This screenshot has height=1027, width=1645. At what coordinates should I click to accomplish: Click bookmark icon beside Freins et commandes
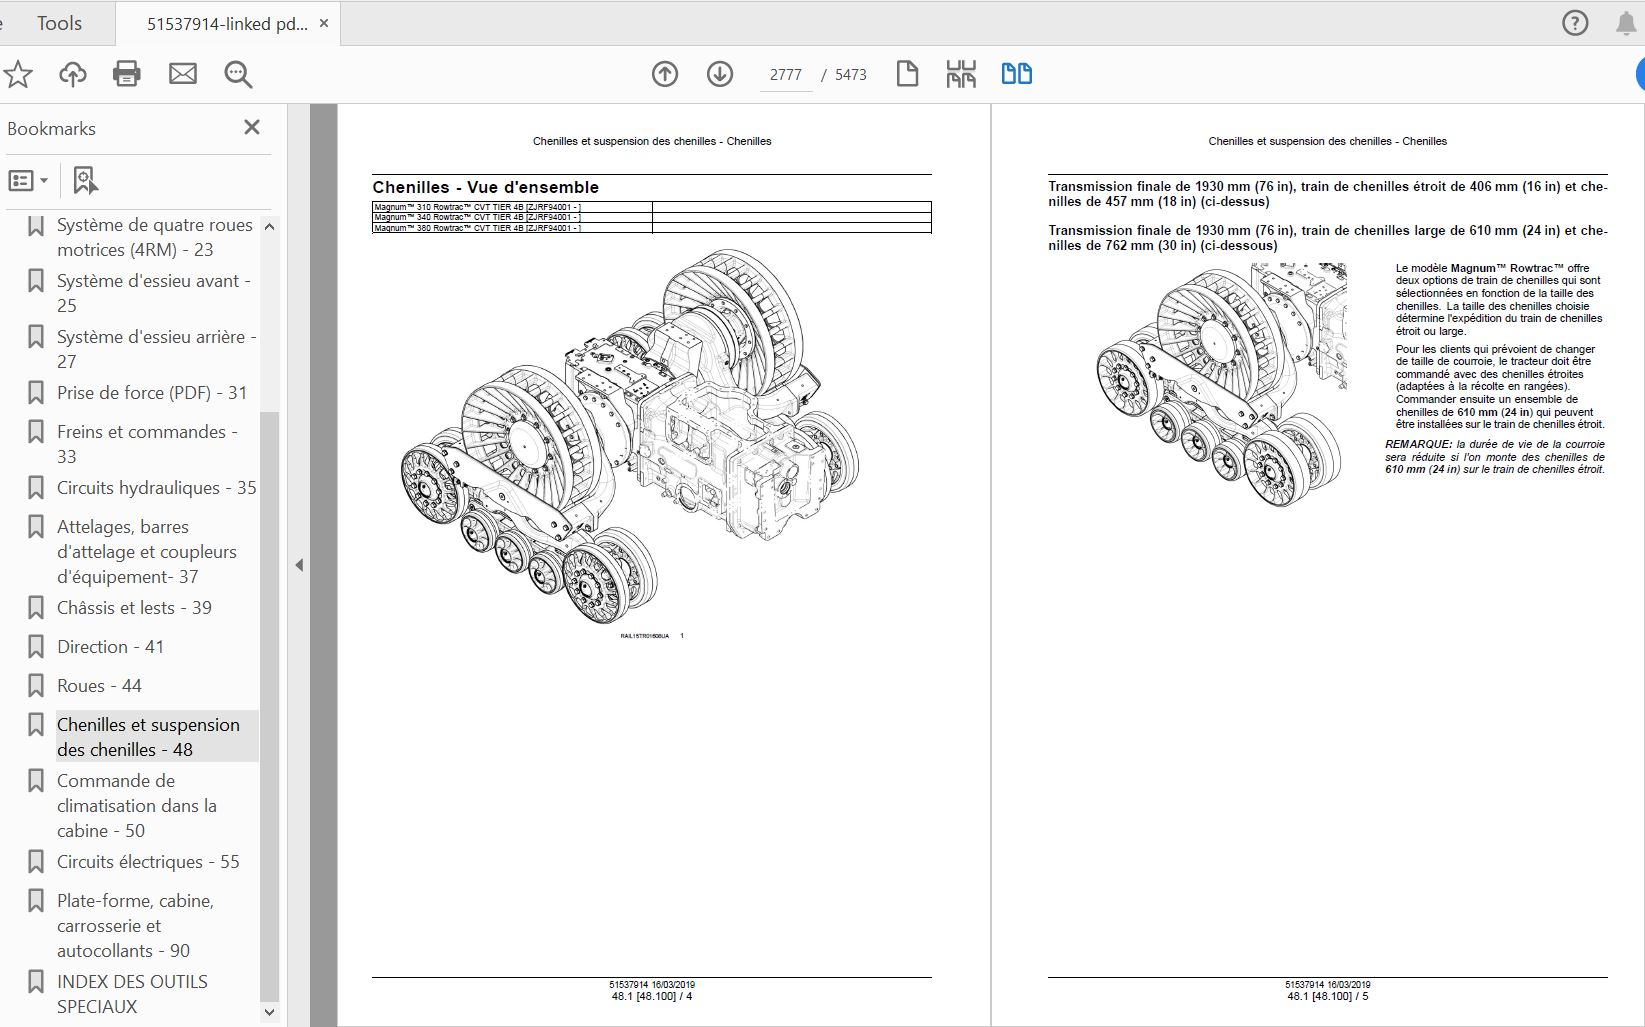[36, 432]
